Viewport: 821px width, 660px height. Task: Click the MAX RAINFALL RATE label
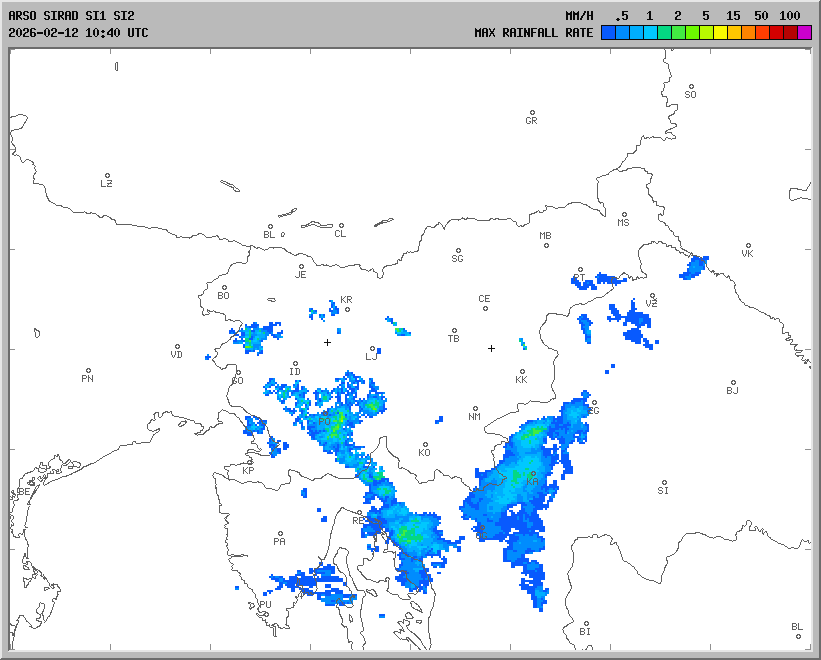coord(533,33)
